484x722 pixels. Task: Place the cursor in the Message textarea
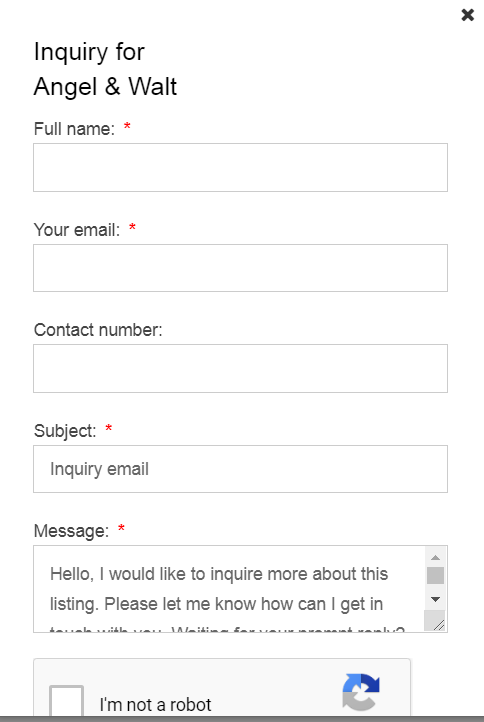pos(229,589)
